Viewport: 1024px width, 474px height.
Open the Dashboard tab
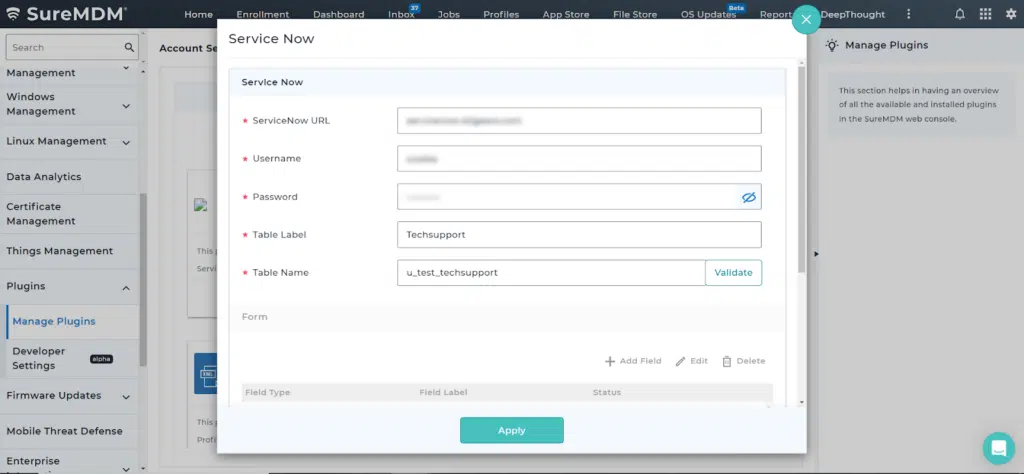338,14
